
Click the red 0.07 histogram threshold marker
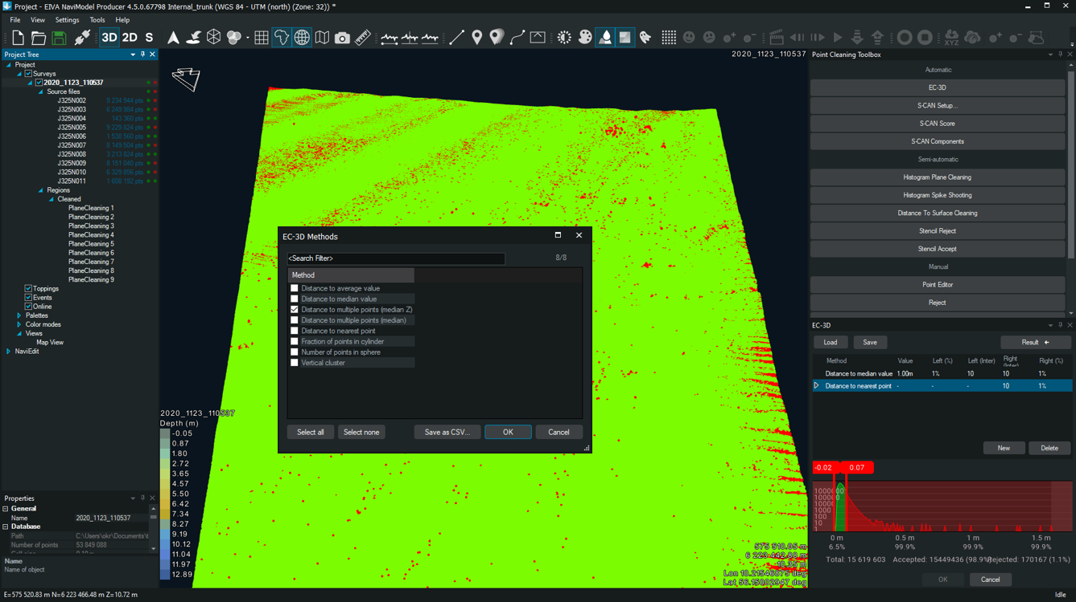857,467
